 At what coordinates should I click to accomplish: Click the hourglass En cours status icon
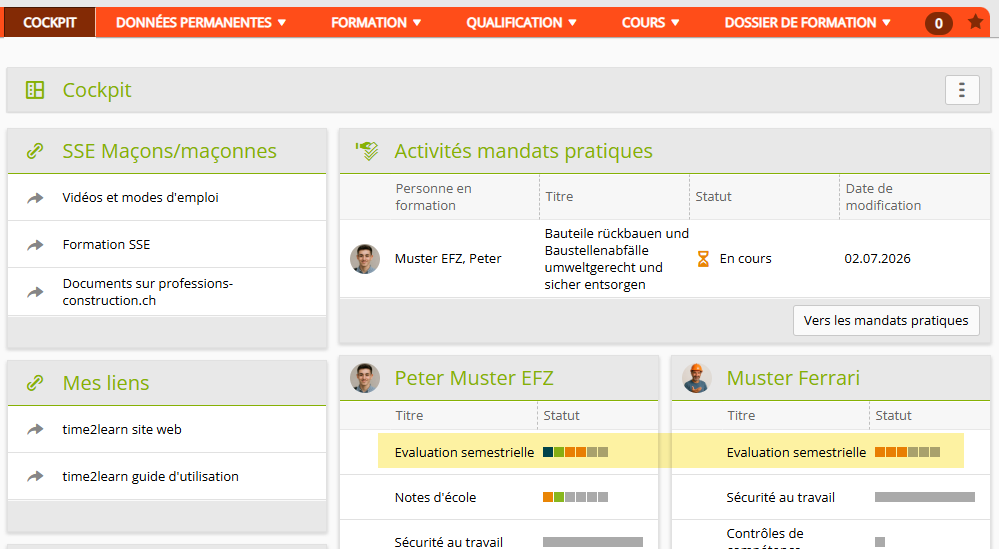tap(703, 259)
